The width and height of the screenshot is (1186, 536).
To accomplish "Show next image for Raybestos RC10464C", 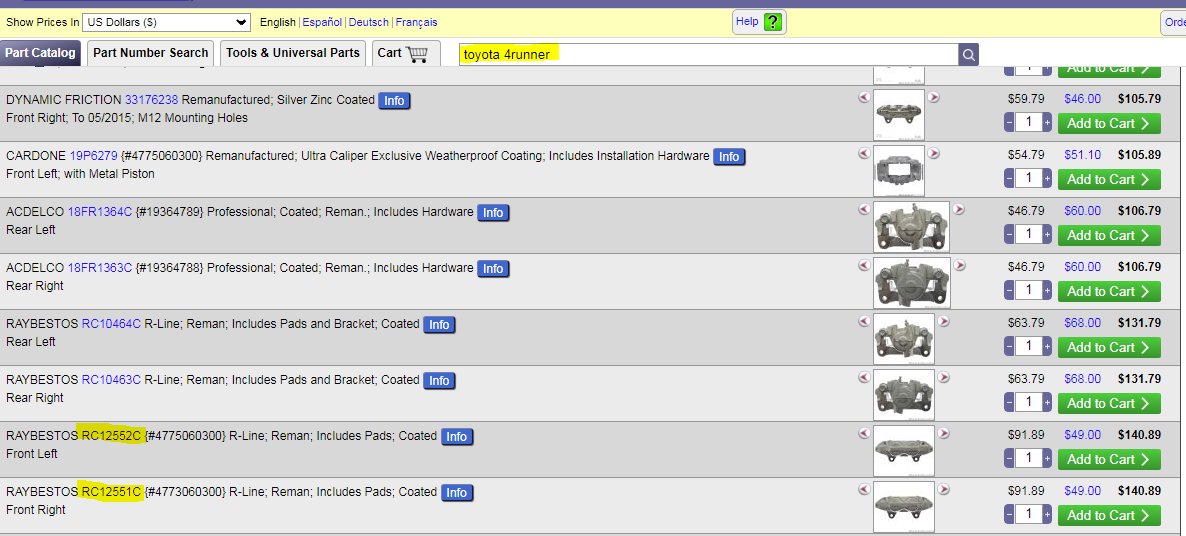I will coord(943,321).
